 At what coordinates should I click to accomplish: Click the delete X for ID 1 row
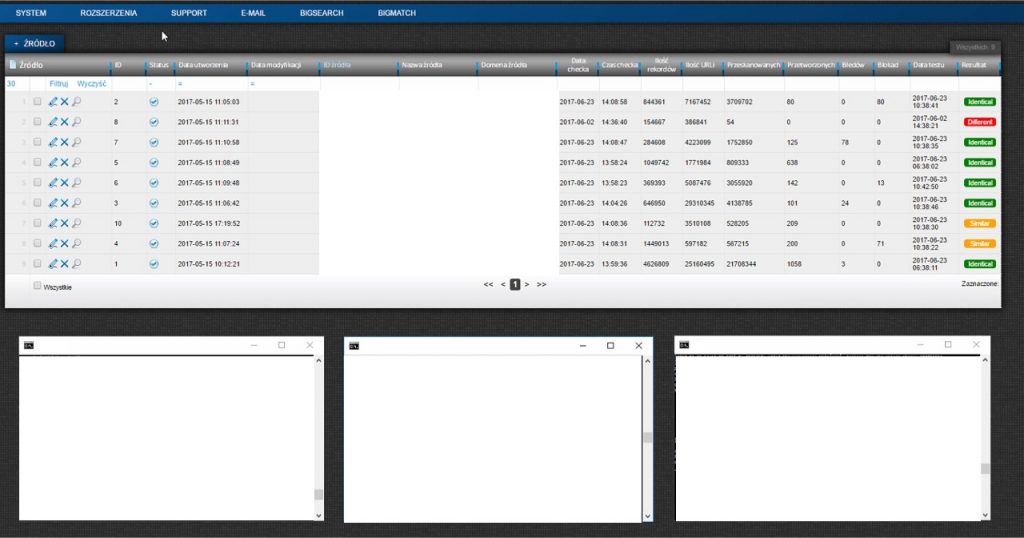64,264
